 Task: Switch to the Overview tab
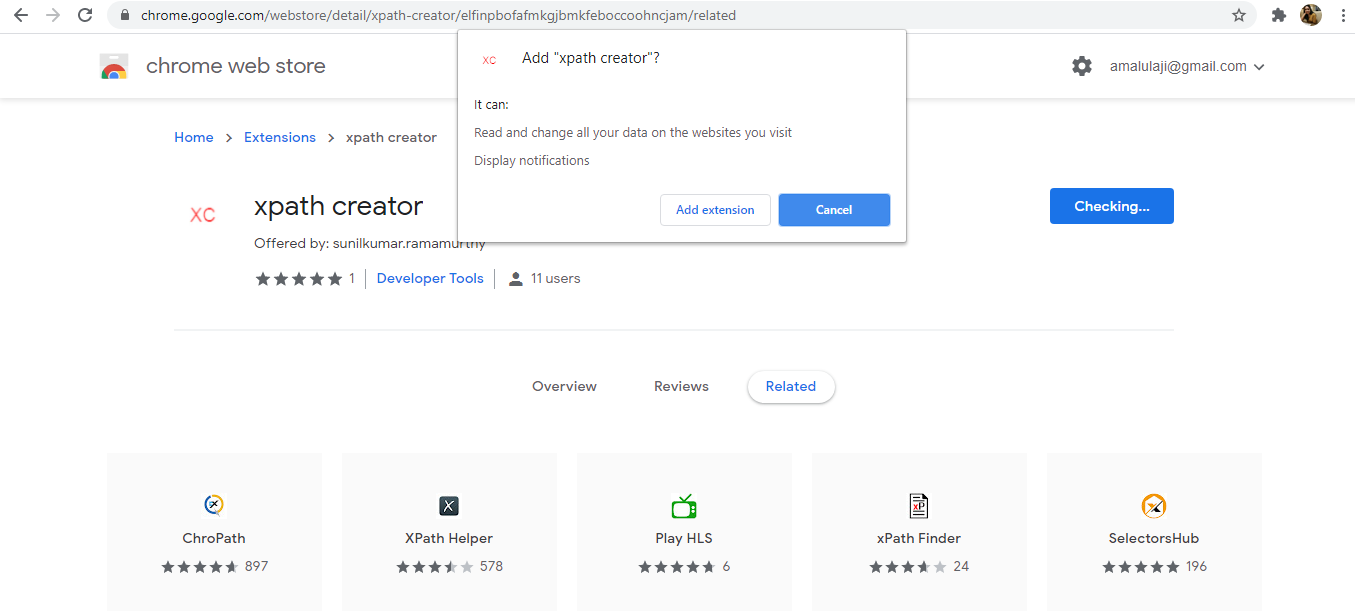click(564, 386)
